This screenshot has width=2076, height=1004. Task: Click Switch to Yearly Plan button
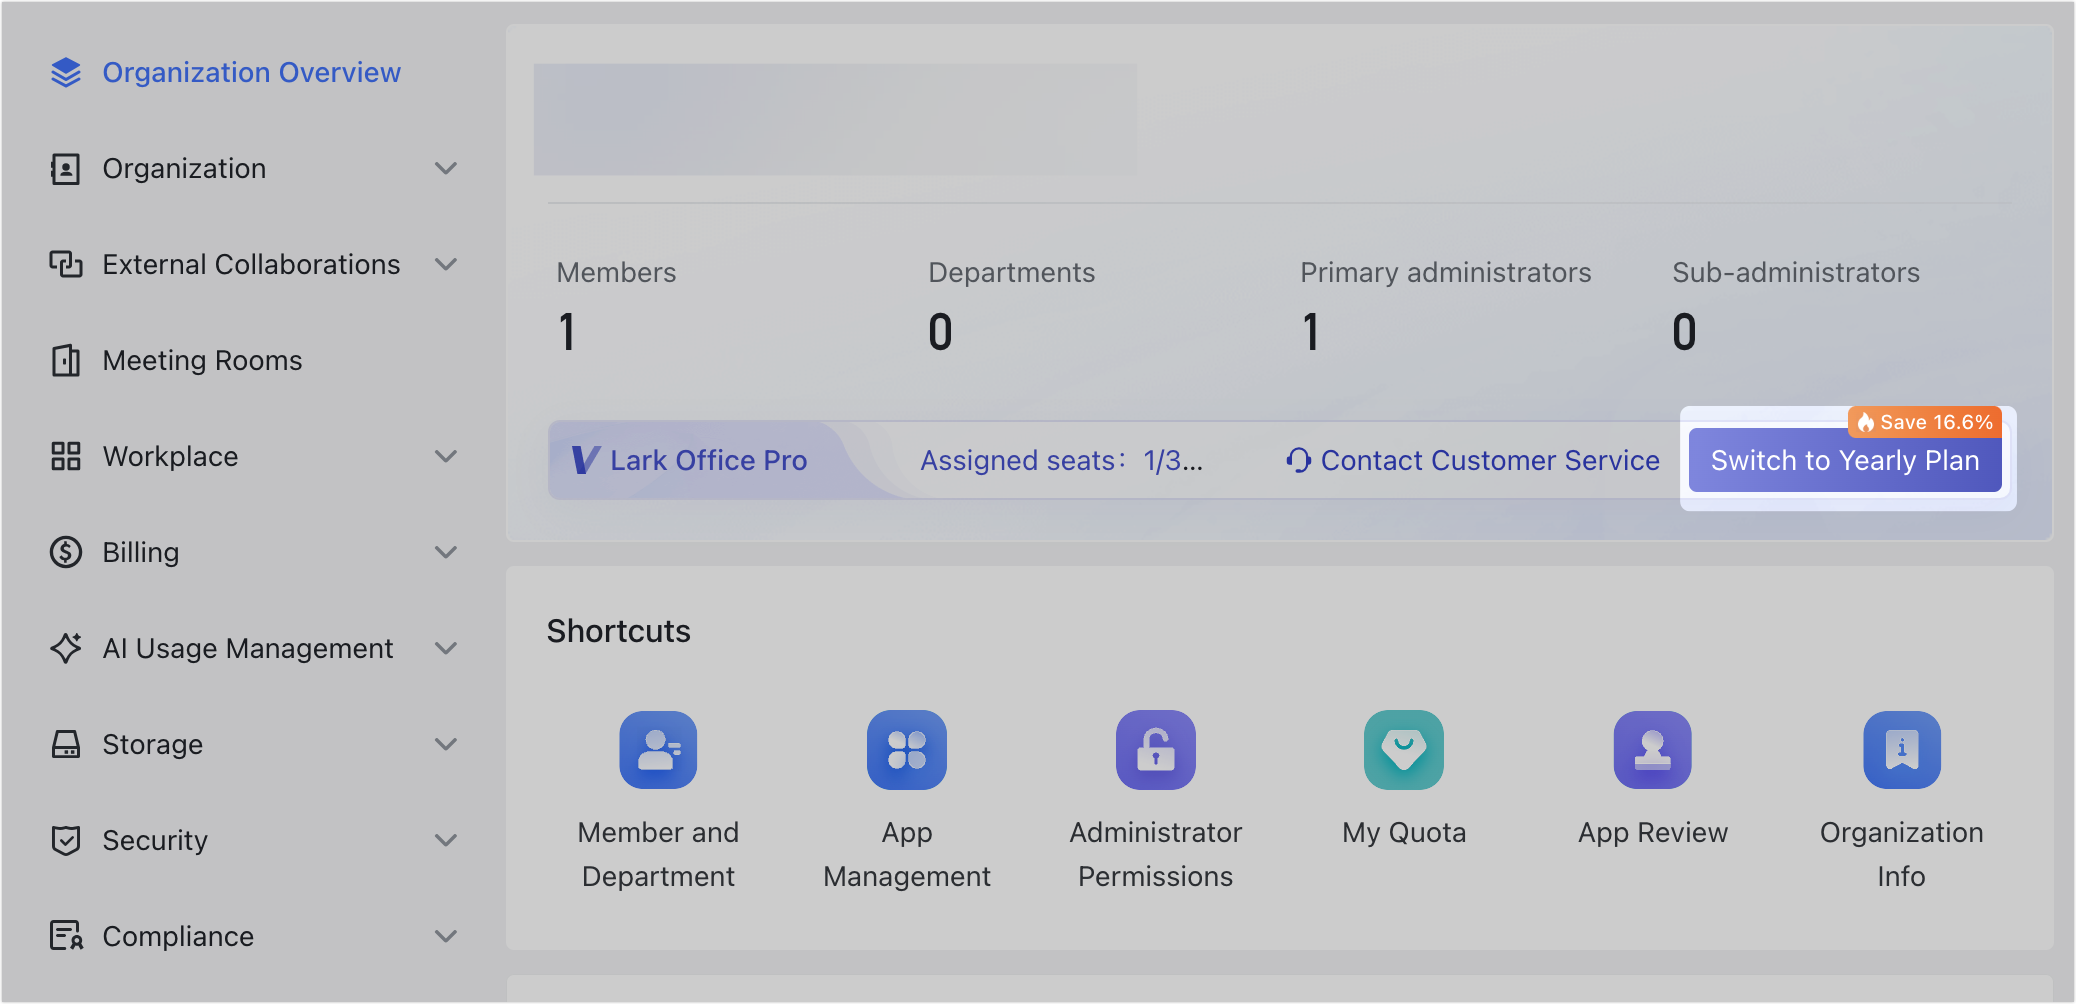1844,460
